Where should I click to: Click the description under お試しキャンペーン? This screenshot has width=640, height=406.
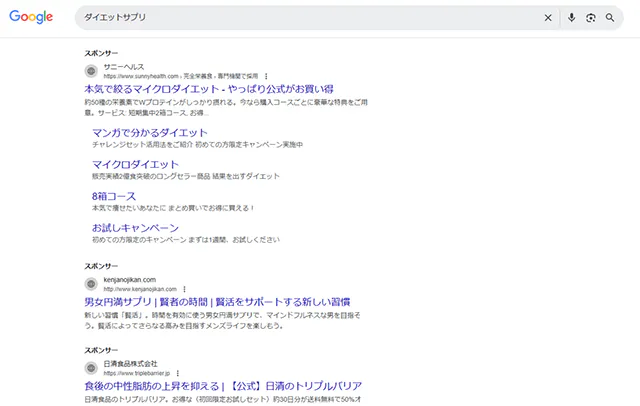pyautogui.click(x=186, y=240)
